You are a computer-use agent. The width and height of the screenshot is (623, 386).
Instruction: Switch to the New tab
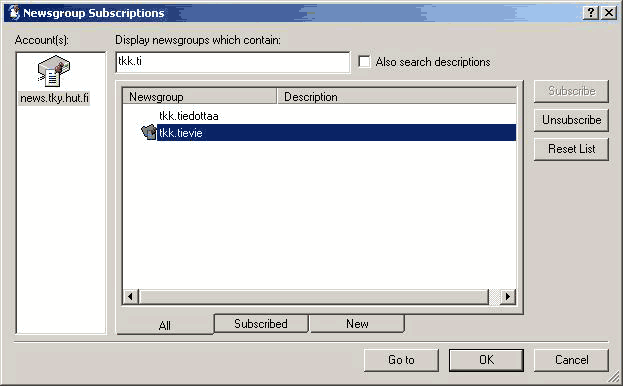coord(357,324)
